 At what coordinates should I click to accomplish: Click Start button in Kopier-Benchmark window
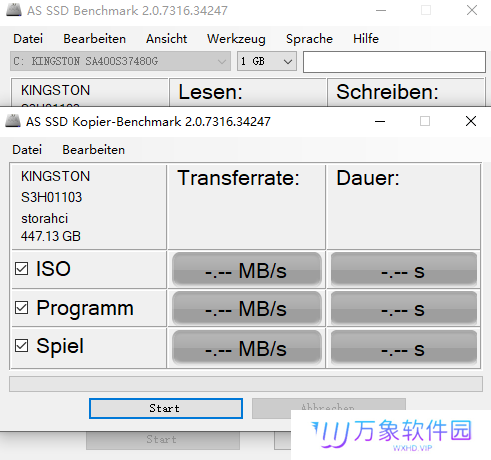point(166,408)
